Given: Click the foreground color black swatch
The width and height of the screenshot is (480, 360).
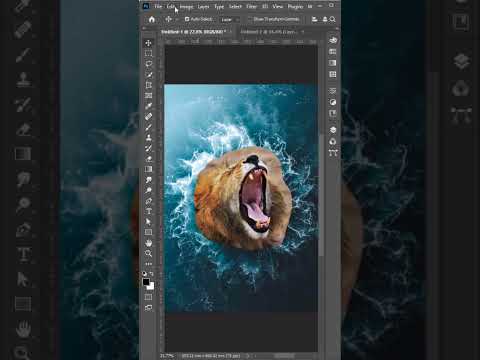Looking at the screenshot, I should [x=146, y=282].
